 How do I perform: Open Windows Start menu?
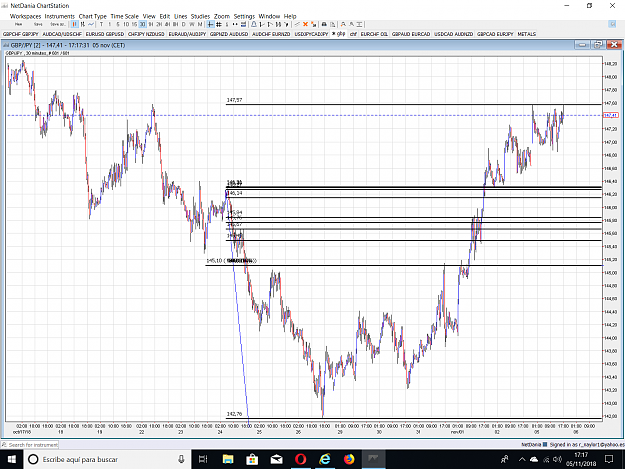(x=12, y=459)
